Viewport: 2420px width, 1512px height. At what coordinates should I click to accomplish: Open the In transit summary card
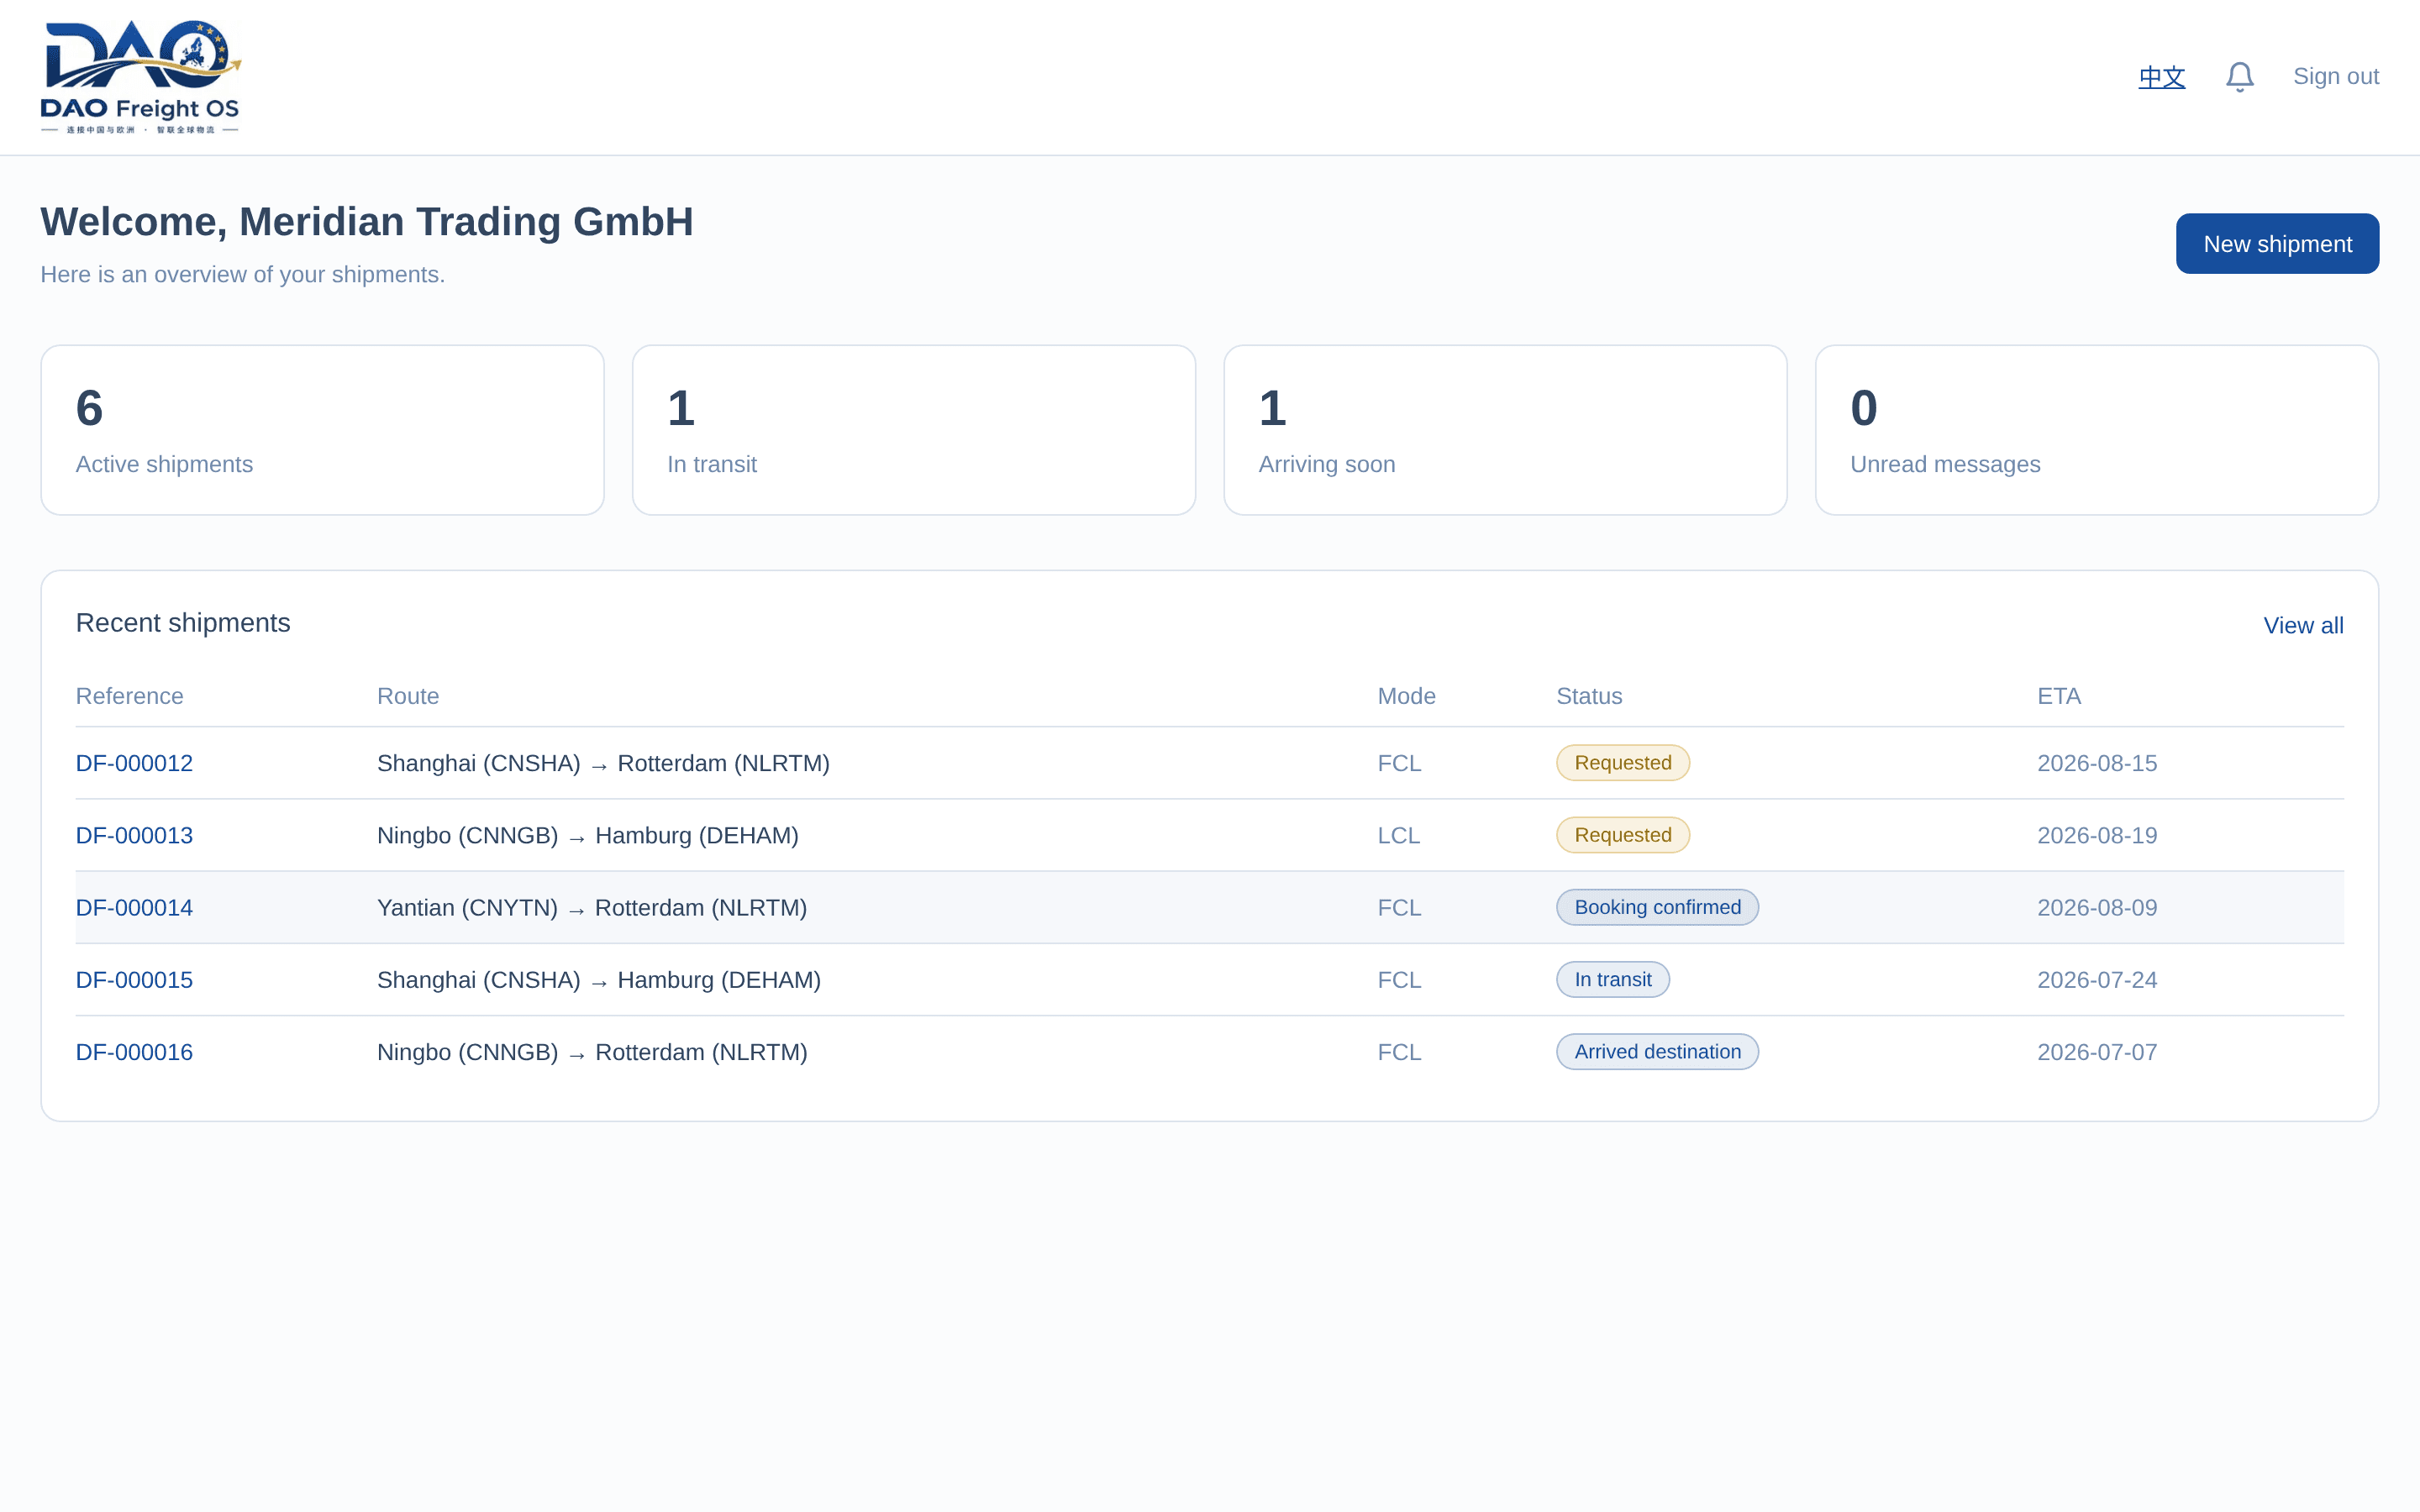(x=913, y=430)
